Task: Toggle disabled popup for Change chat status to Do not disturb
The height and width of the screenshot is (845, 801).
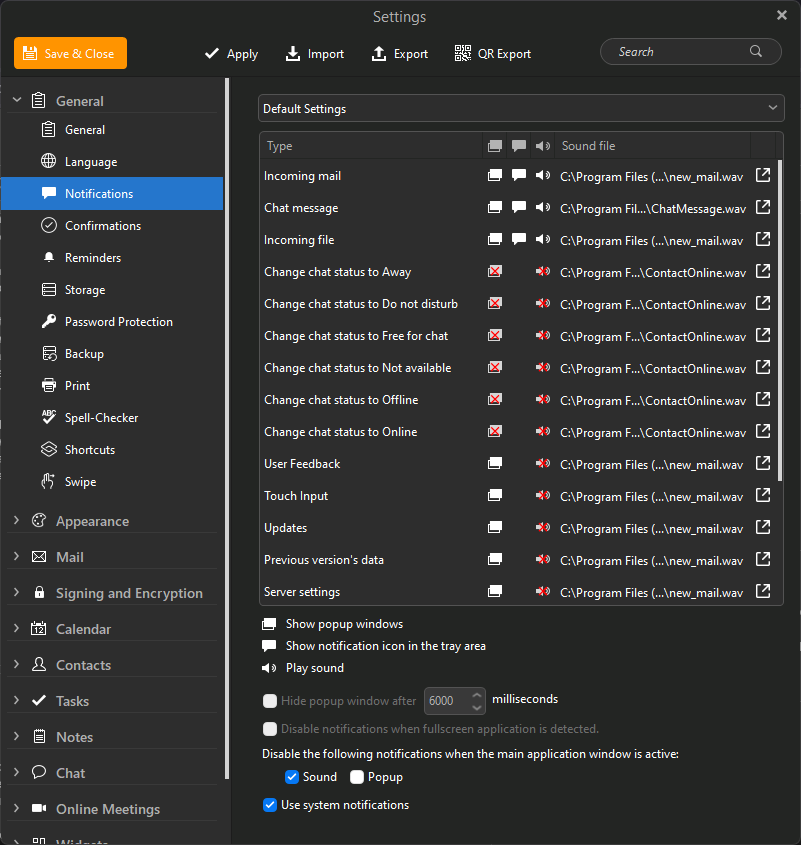Action: click(x=495, y=303)
